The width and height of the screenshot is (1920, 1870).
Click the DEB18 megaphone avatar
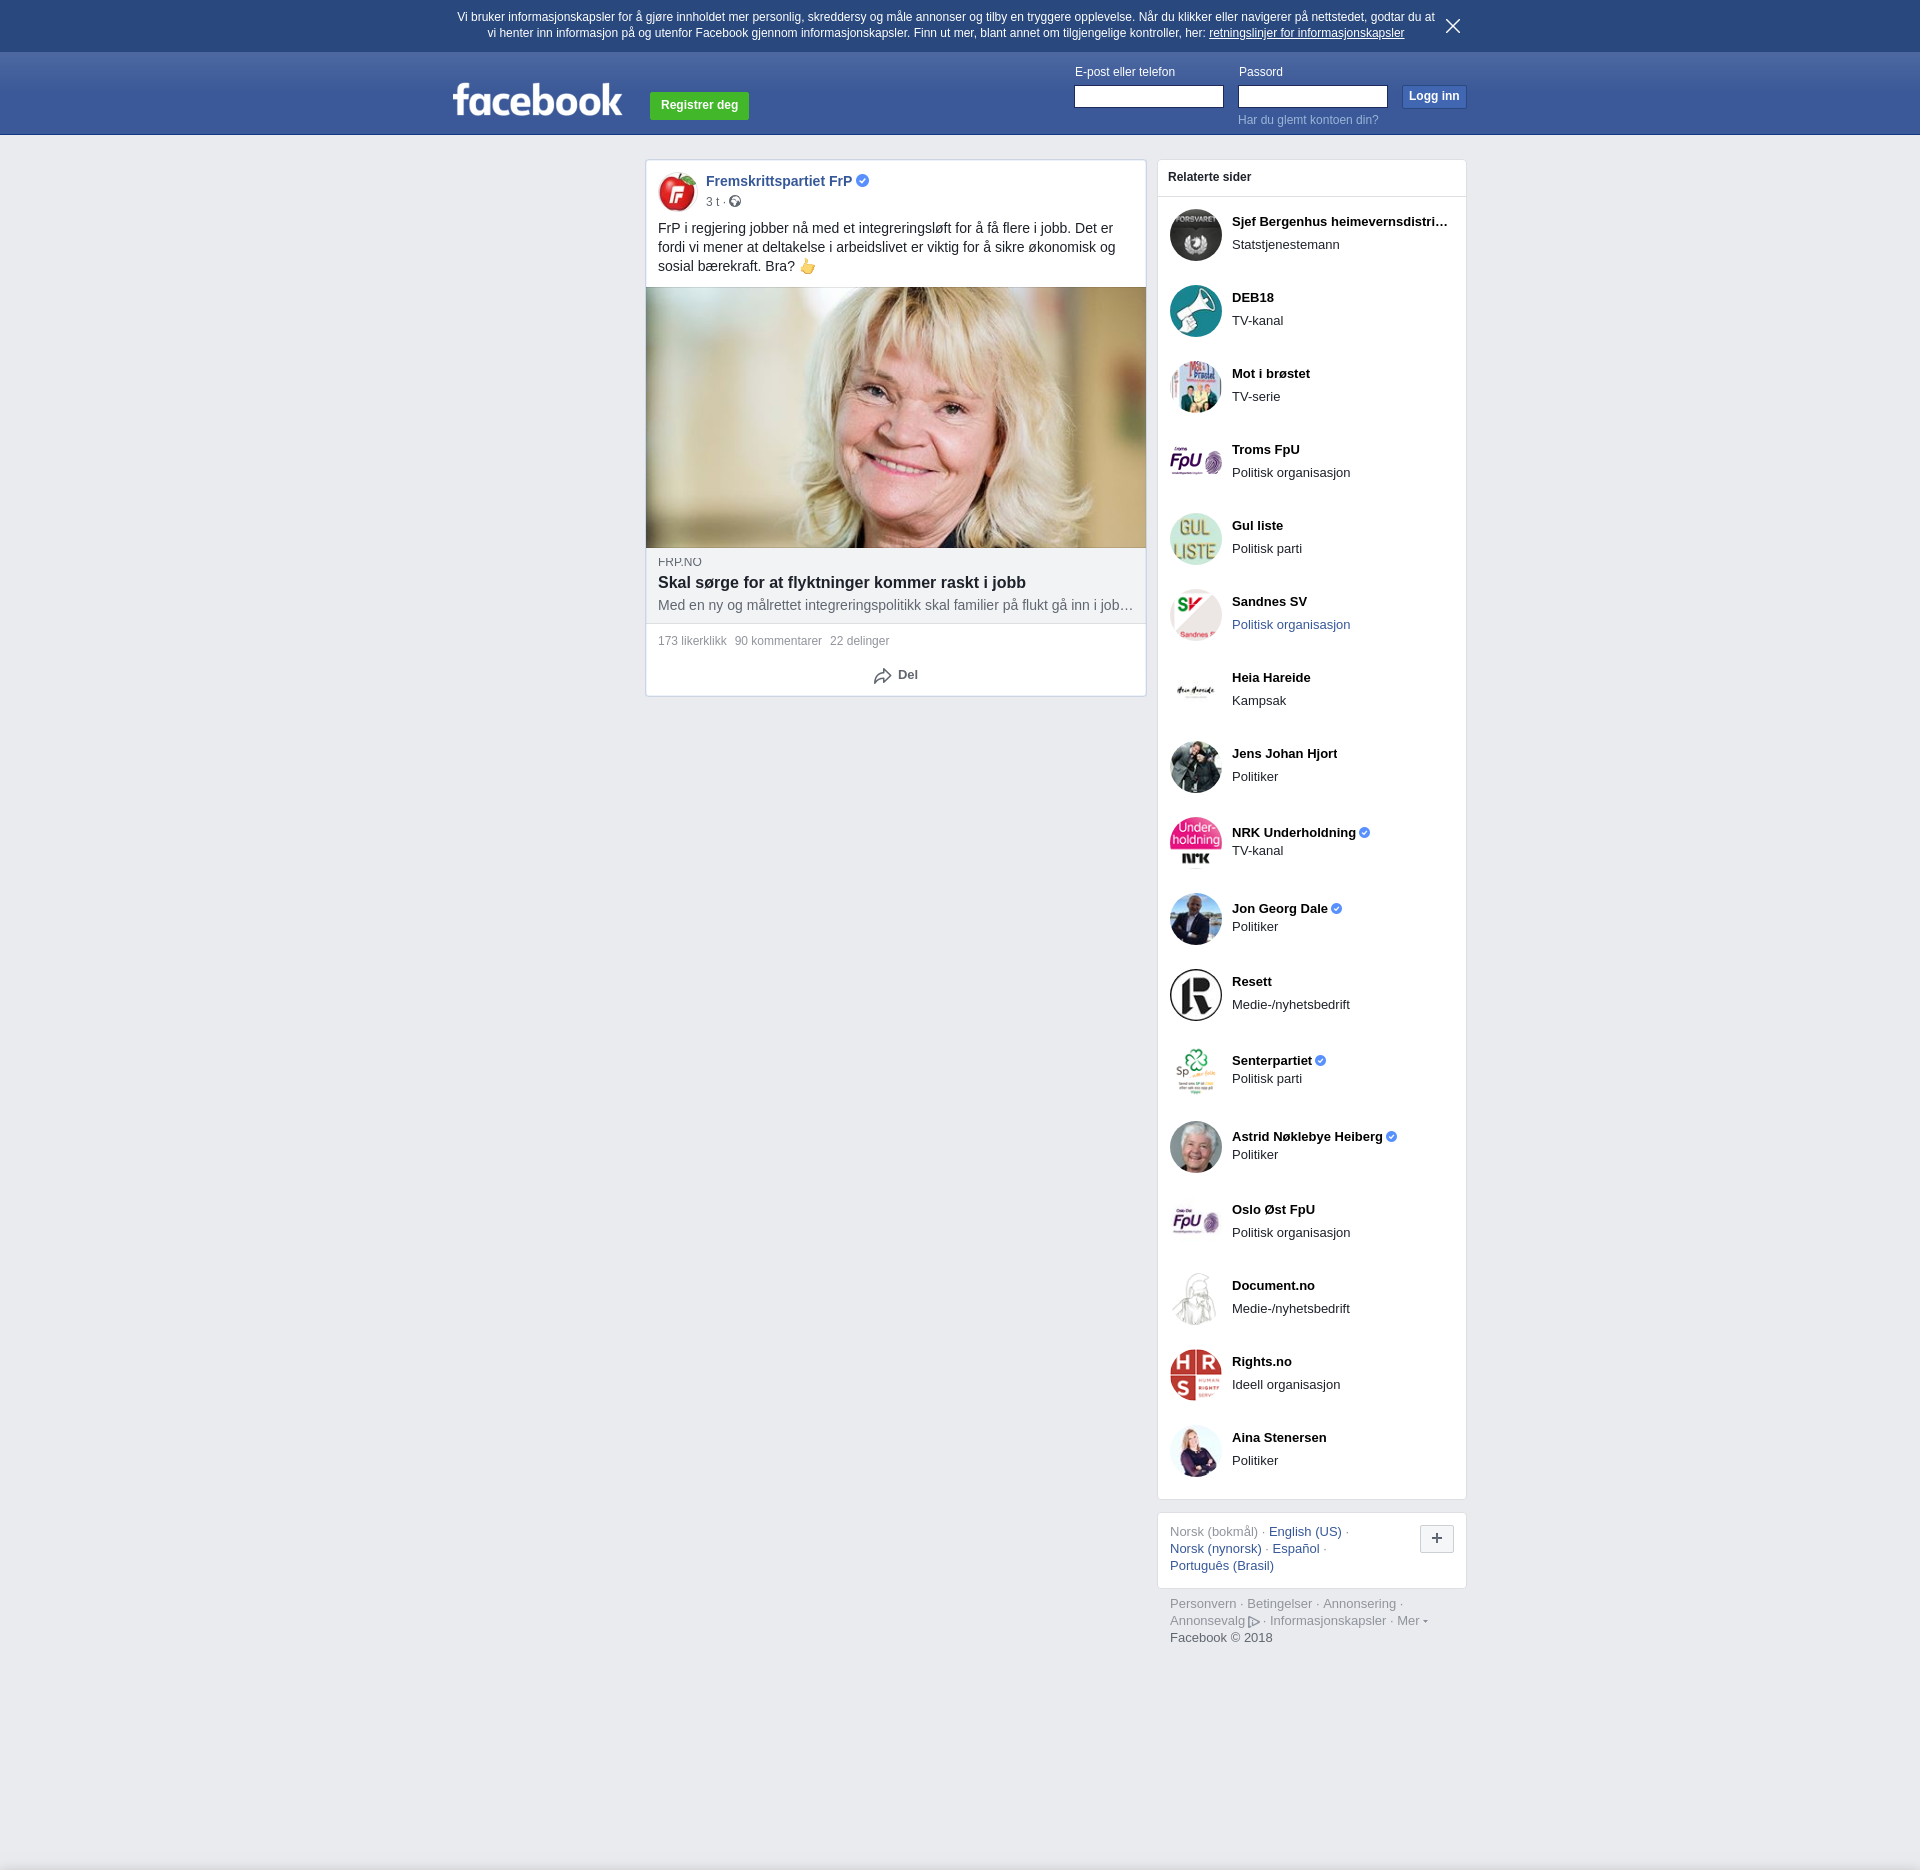(x=1196, y=311)
